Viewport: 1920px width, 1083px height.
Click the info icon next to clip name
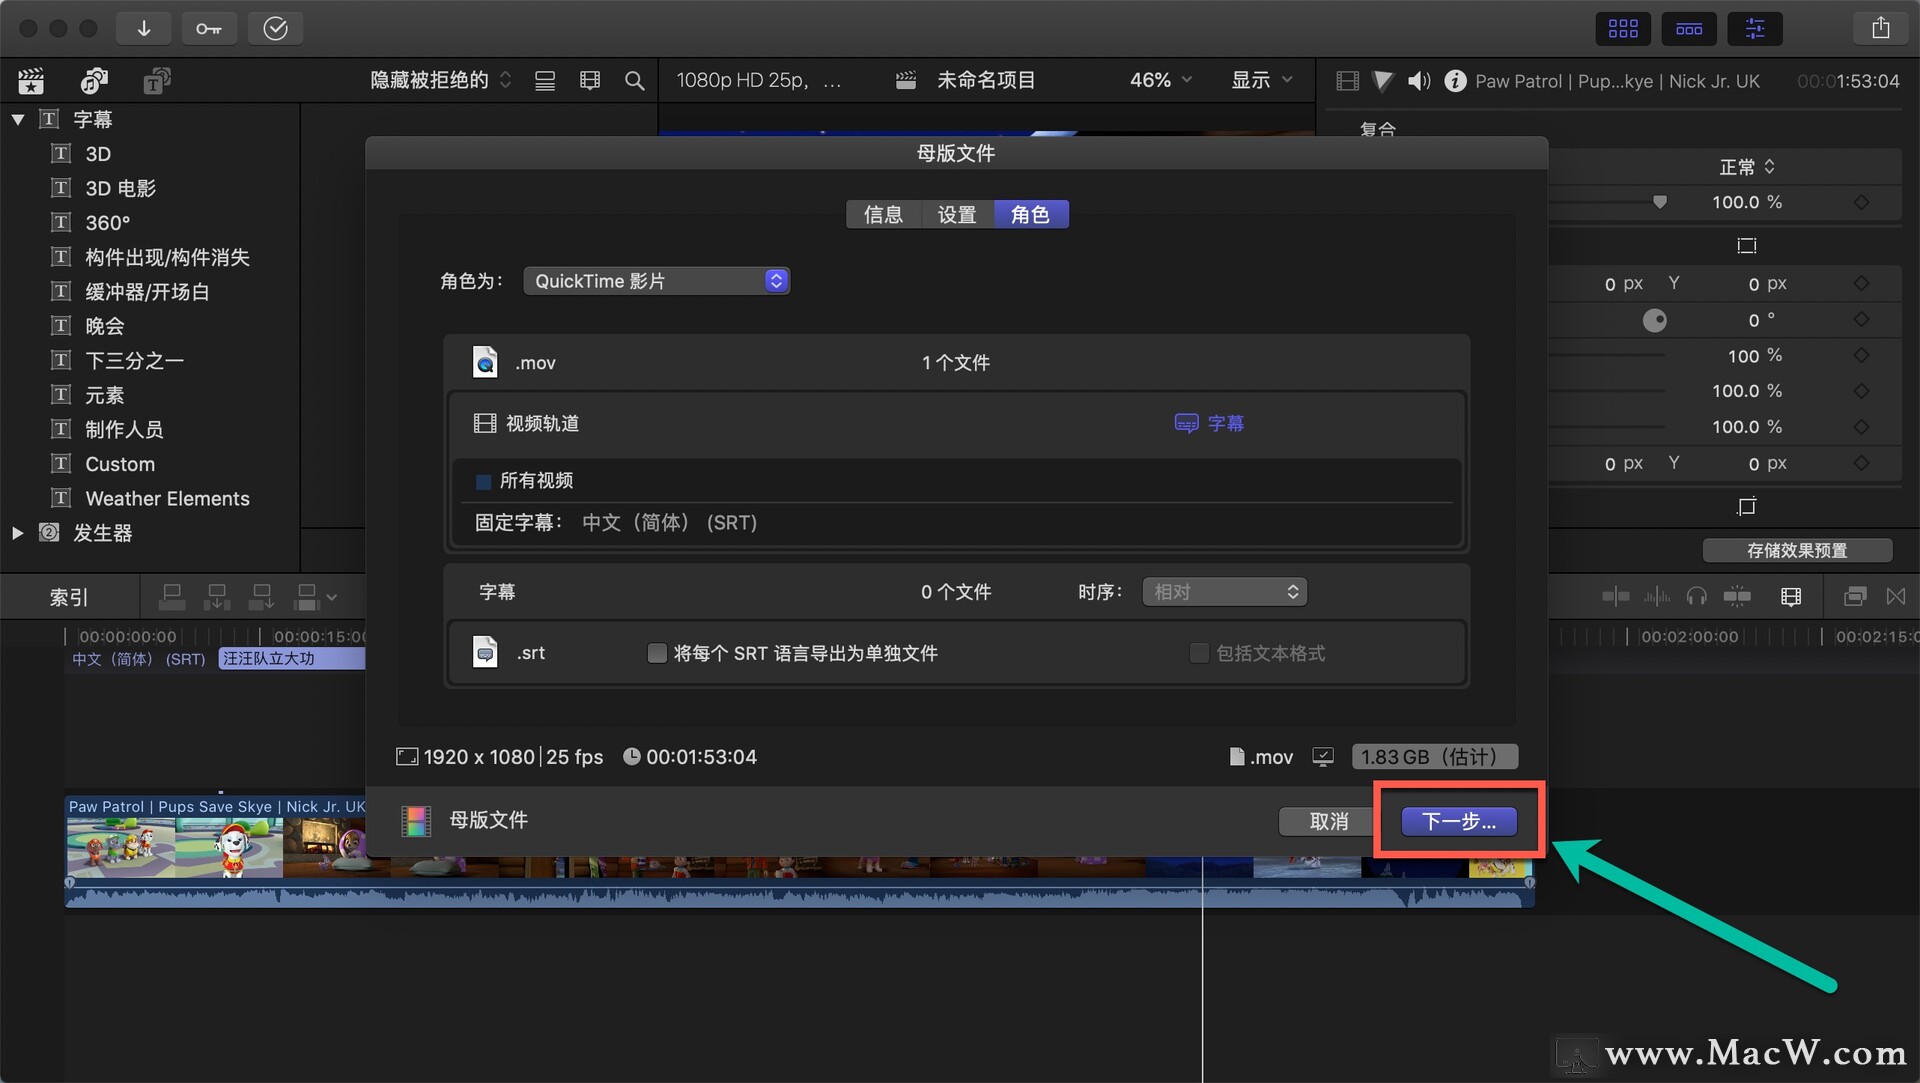(1455, 80)
